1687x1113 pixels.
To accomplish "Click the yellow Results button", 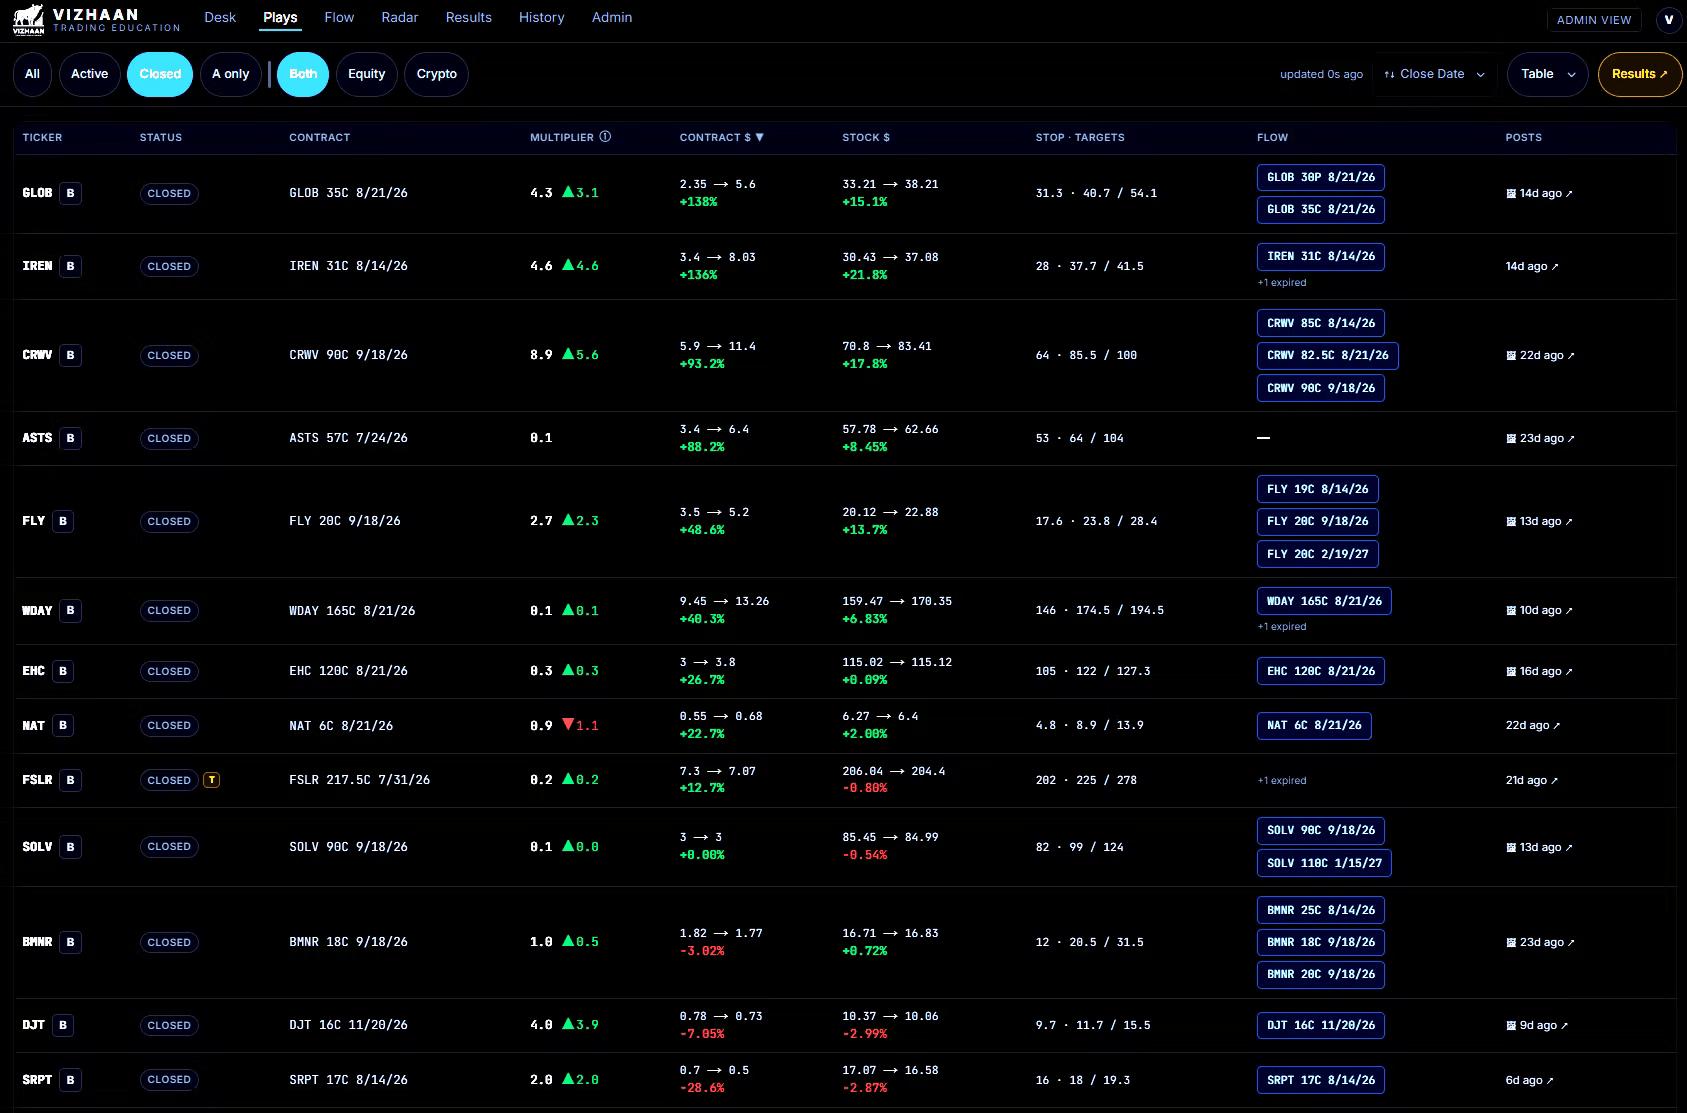I will pos(1640,74).
